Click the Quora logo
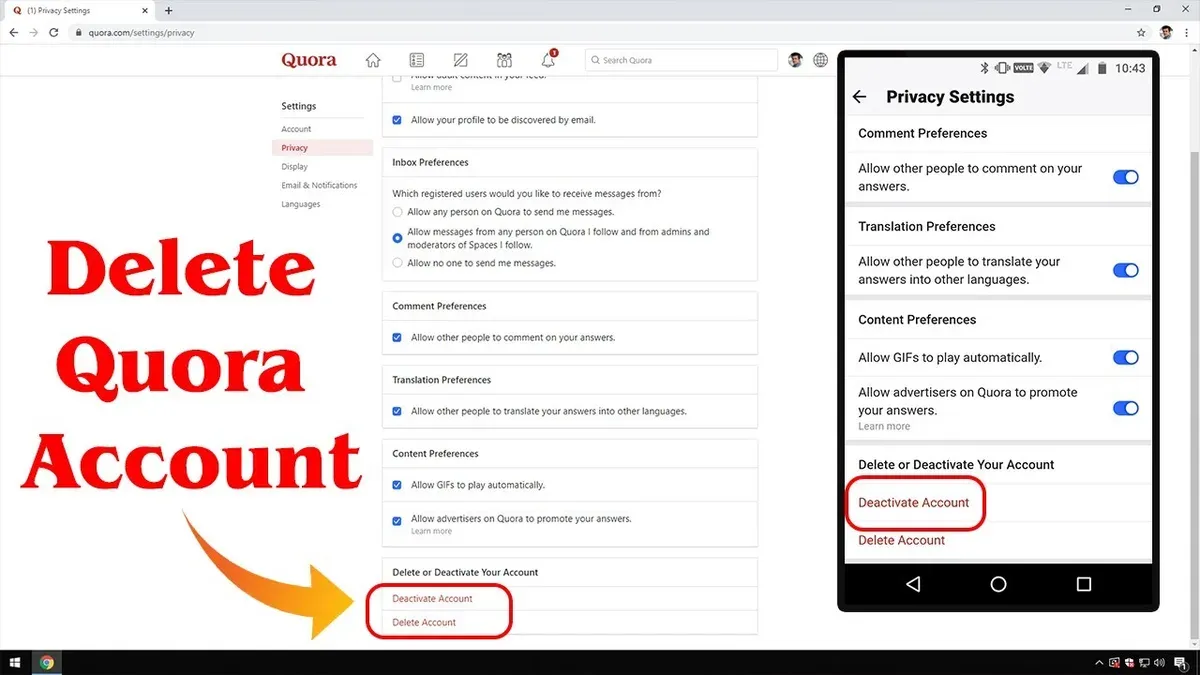The image size is (1200, 675). point(309,60)
